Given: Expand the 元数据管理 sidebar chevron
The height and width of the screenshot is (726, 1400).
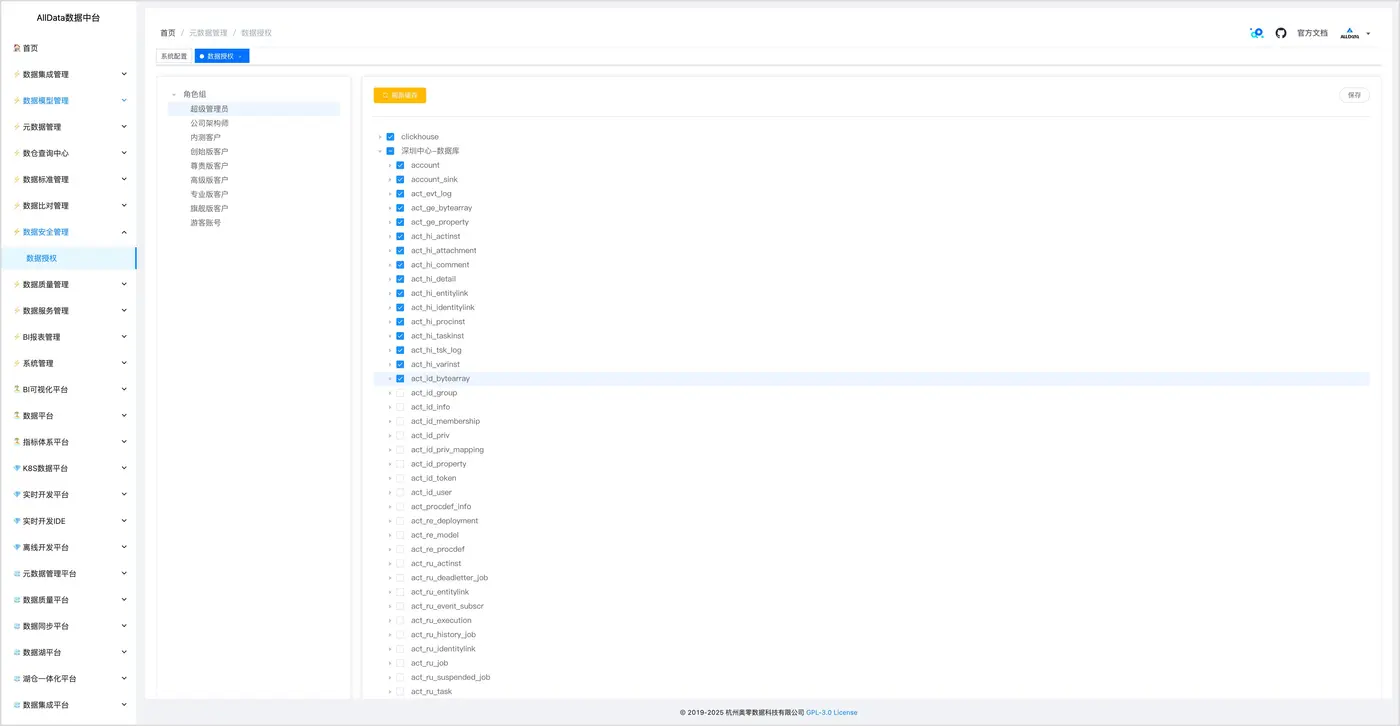Looking at the screenshot, I should coord(124,127).
